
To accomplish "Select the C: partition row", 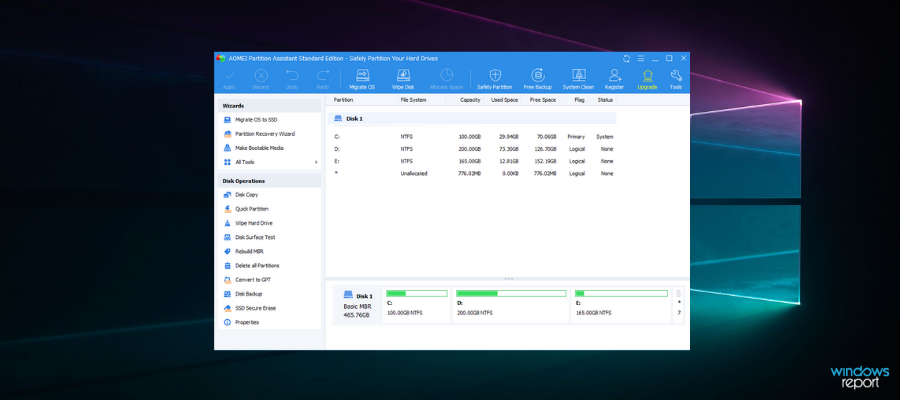I will pos(472,137).
